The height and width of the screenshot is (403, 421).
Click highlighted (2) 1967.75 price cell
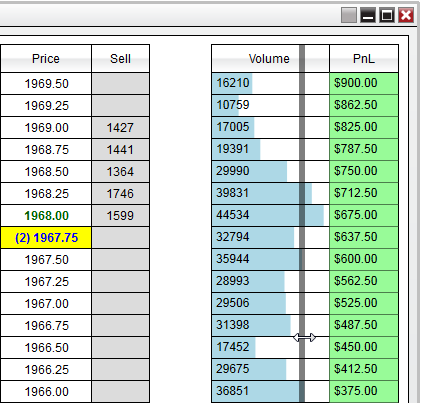[x=46, y=238]
